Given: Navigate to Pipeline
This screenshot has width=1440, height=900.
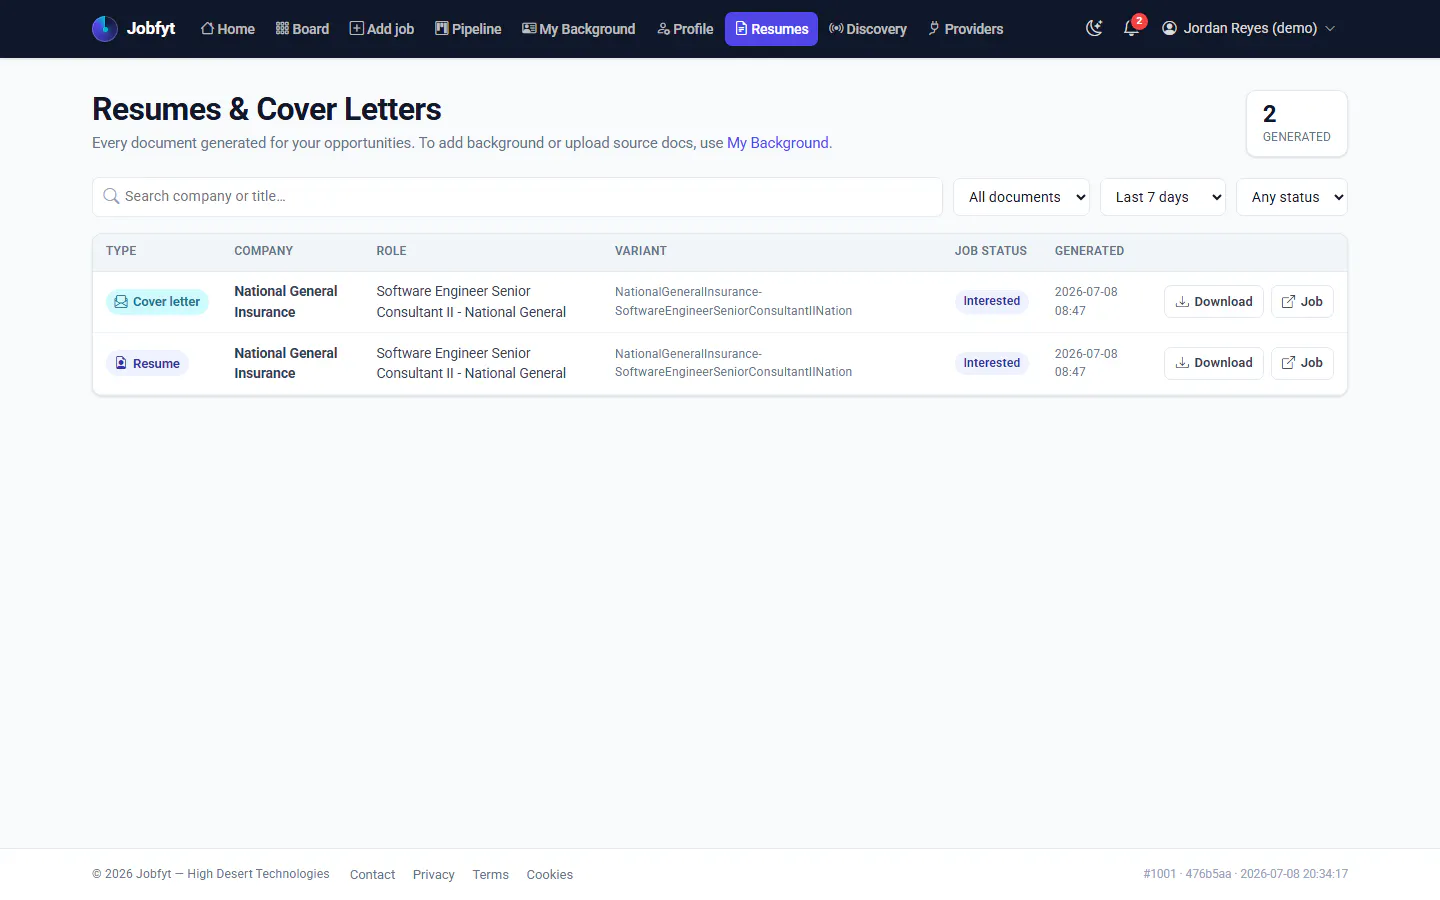Looking at the screenshot, I should pos(468,29).
